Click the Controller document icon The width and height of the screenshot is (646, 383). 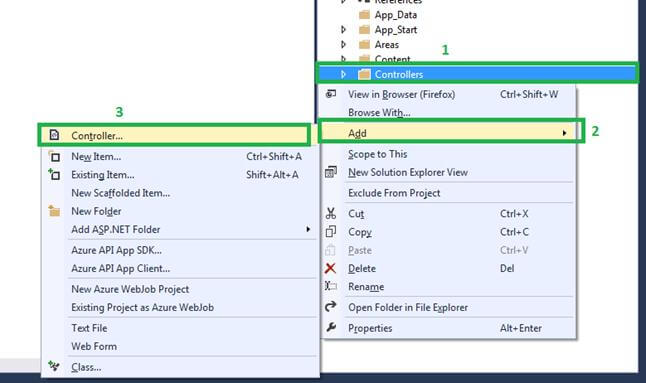[x=54, y=135]
